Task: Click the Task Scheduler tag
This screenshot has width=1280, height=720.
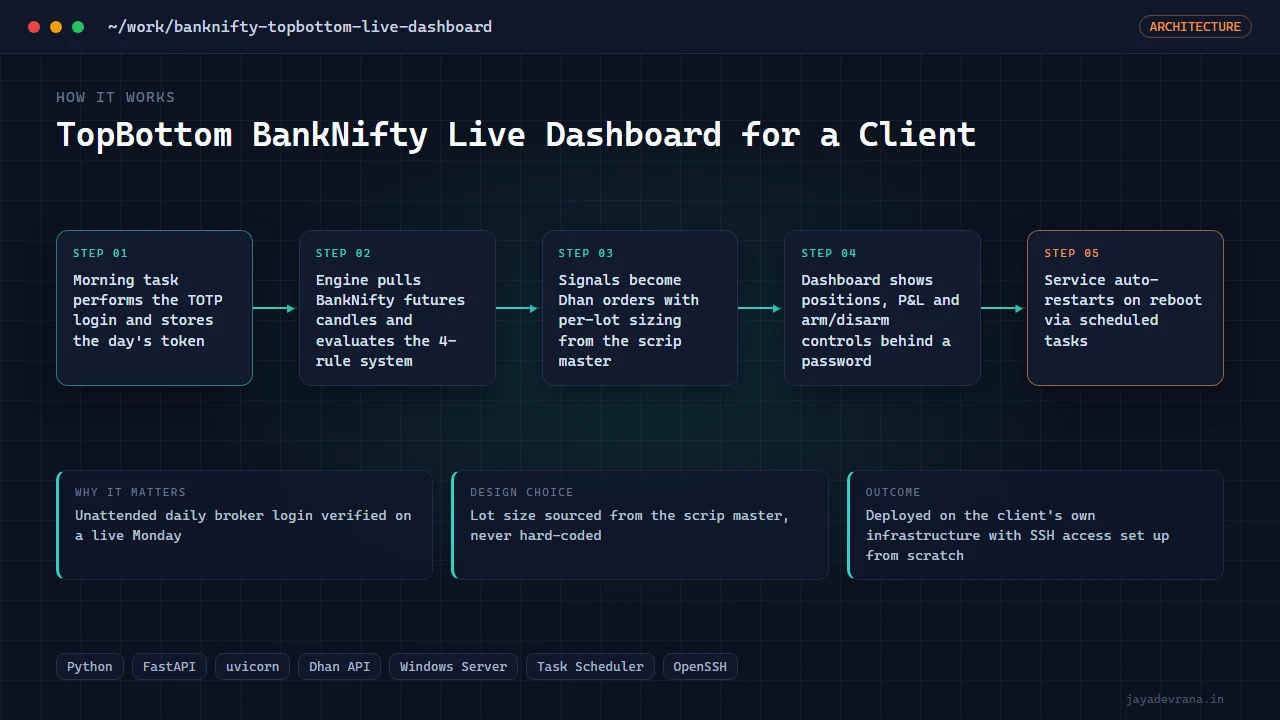Action: [590, 667]
